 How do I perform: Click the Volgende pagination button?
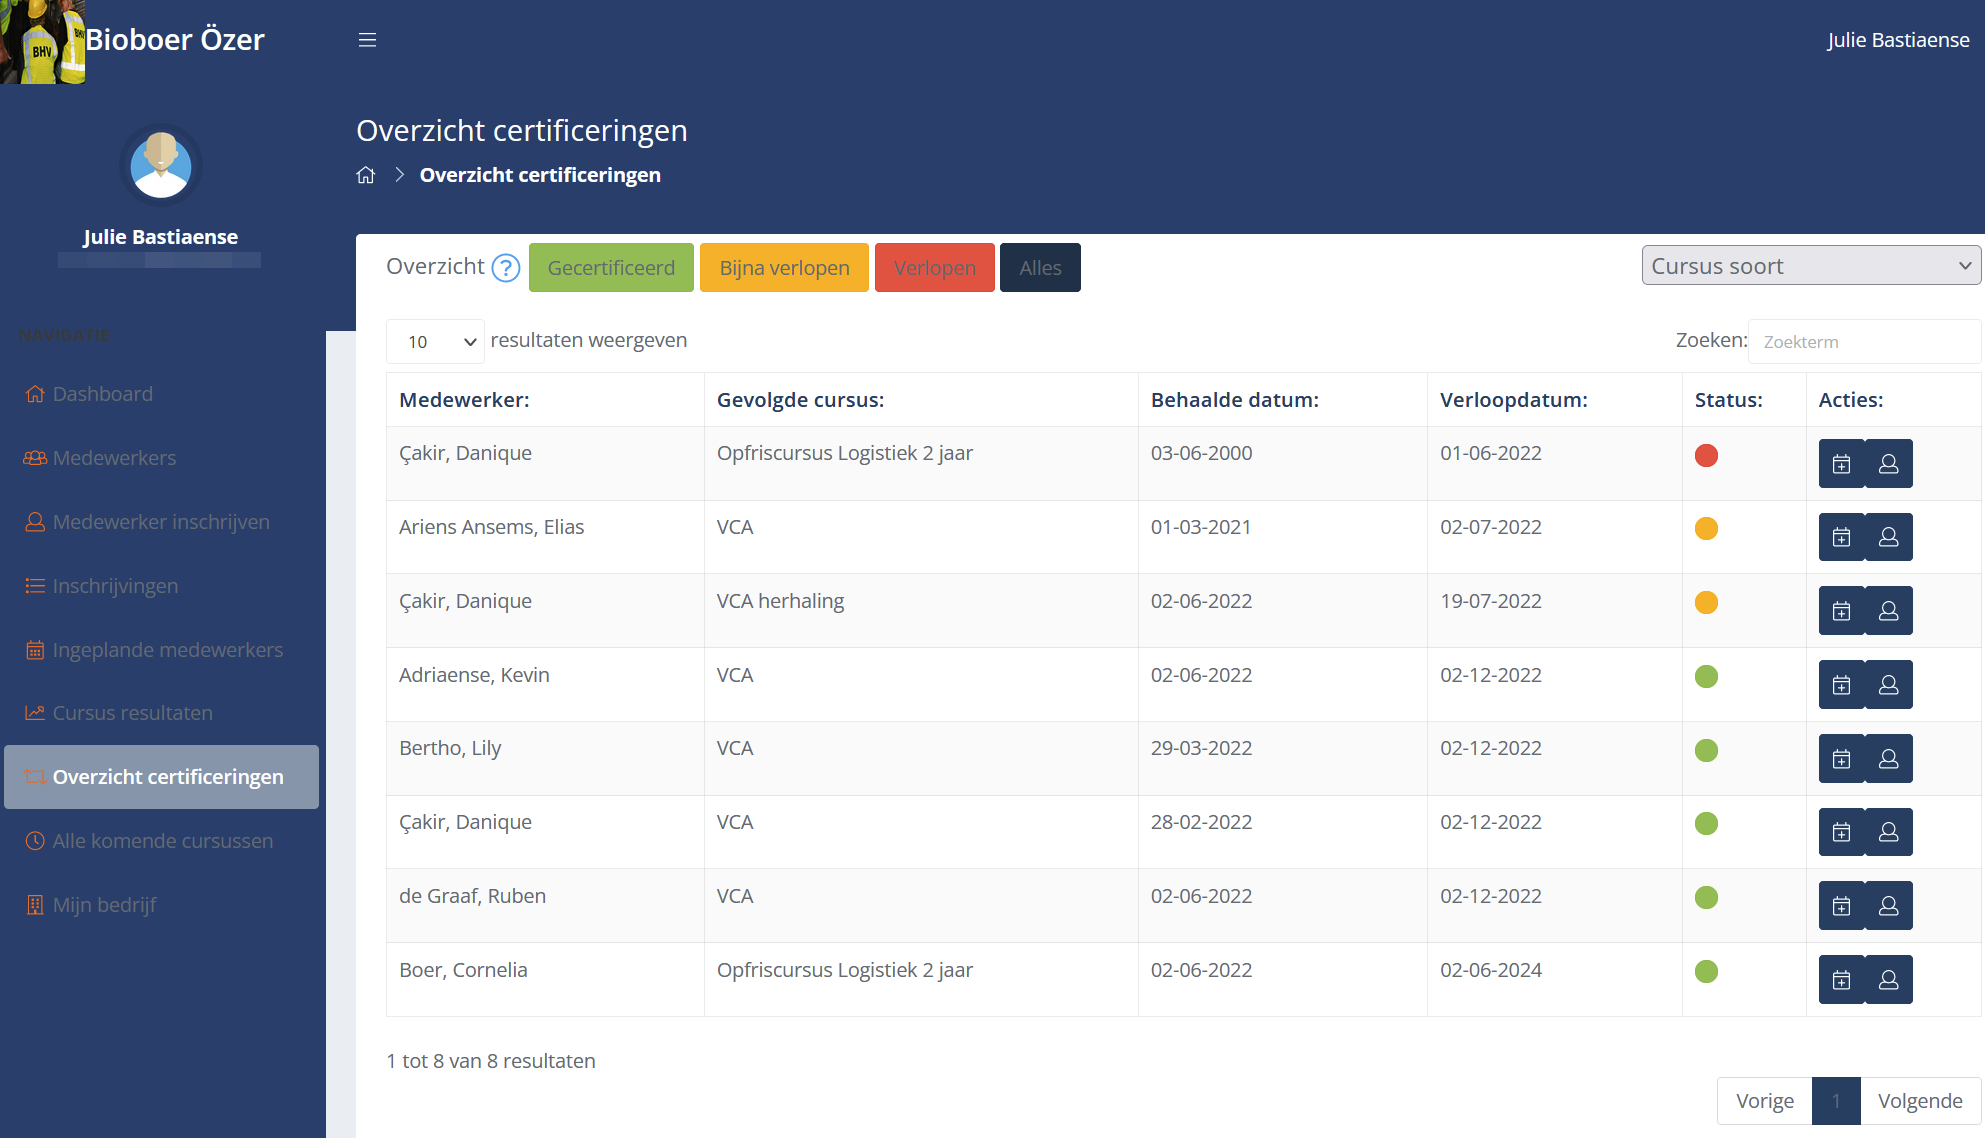click(x=1919, y=1101)
